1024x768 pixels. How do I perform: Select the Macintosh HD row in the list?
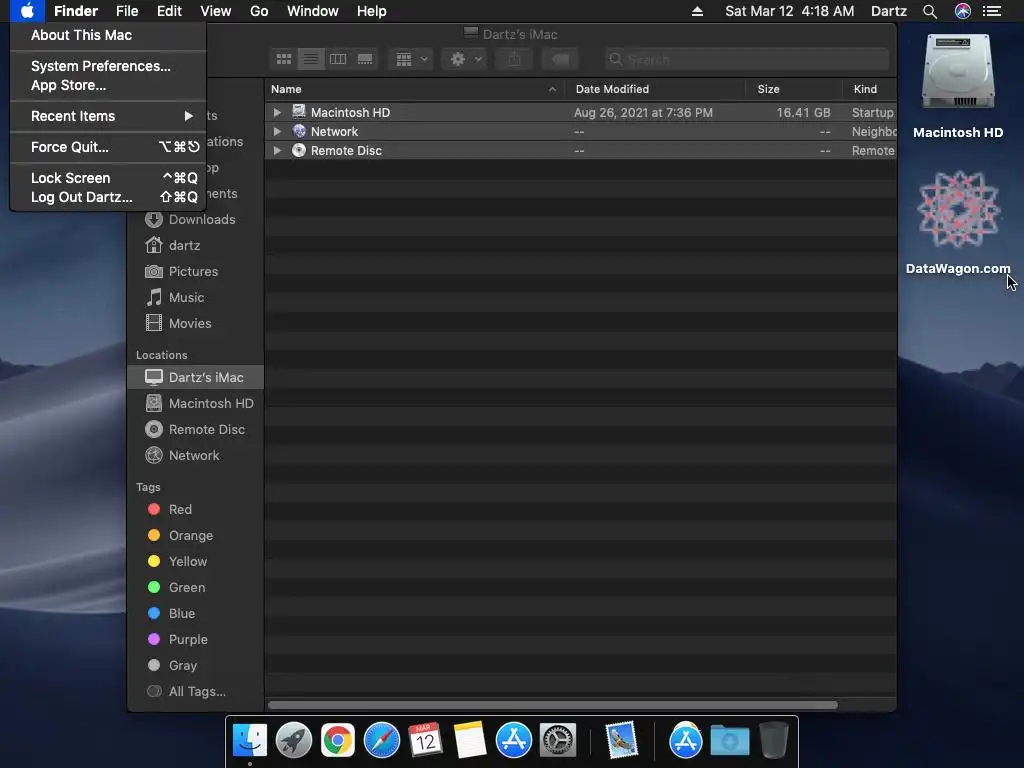pos(581,112)
